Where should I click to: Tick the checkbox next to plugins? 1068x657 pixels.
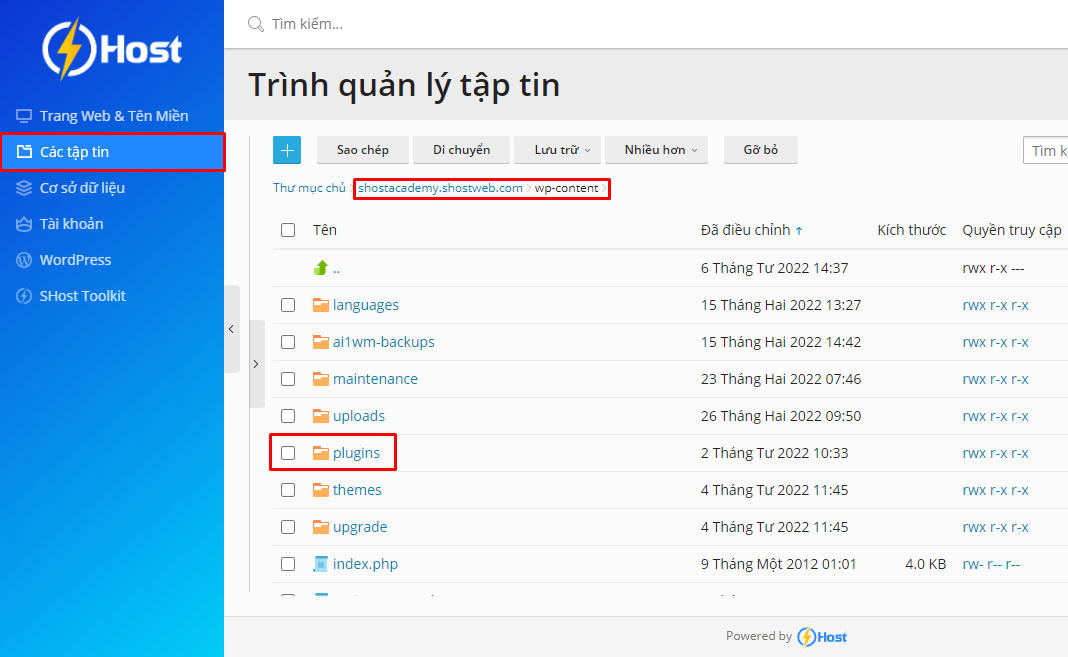pos(288,452)
